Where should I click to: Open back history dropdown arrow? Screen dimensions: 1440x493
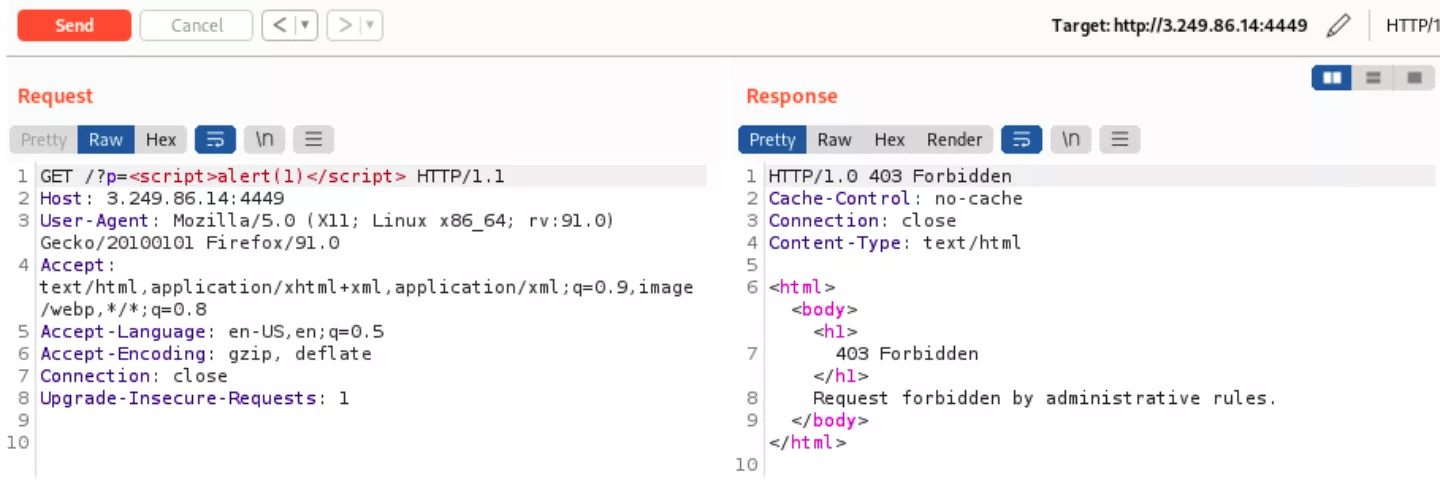click(x=306, y=26)
